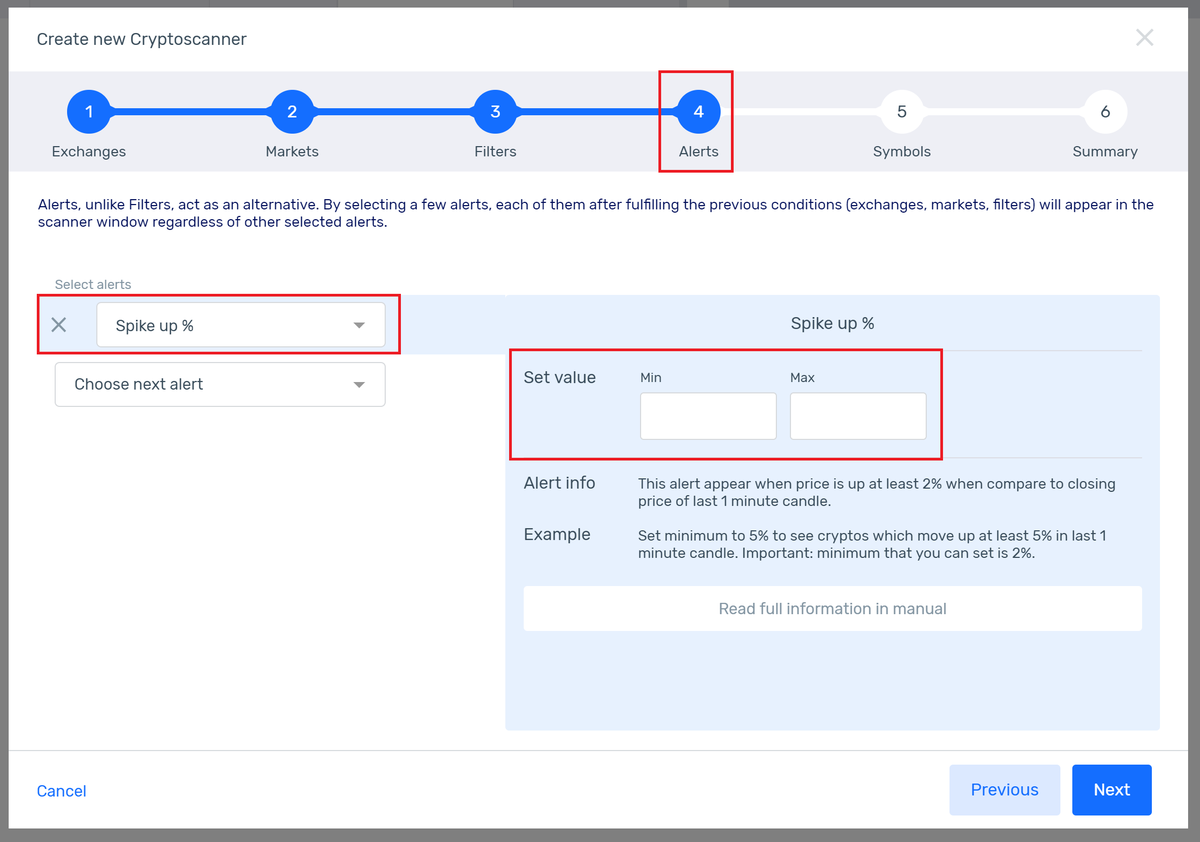Jump to step 6 Summary
Viewport: 1200px width, 842px height.
coord(1105,112)
